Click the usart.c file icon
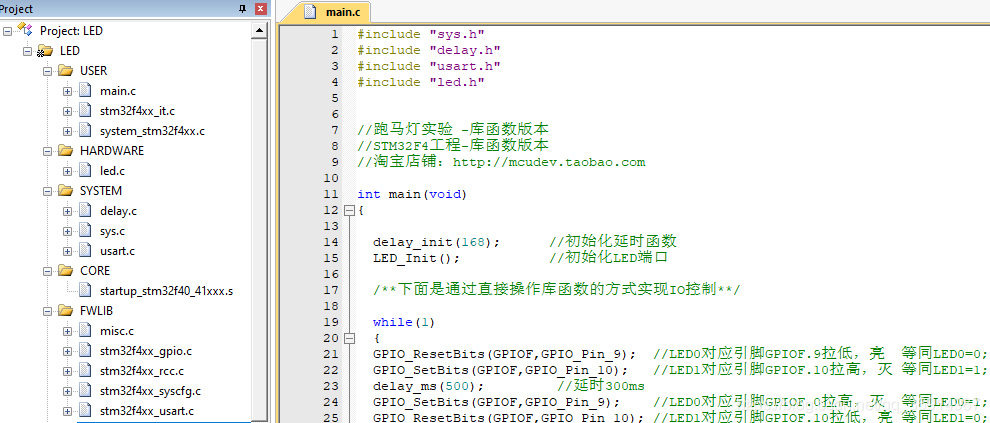 click(x=85, y=251)
